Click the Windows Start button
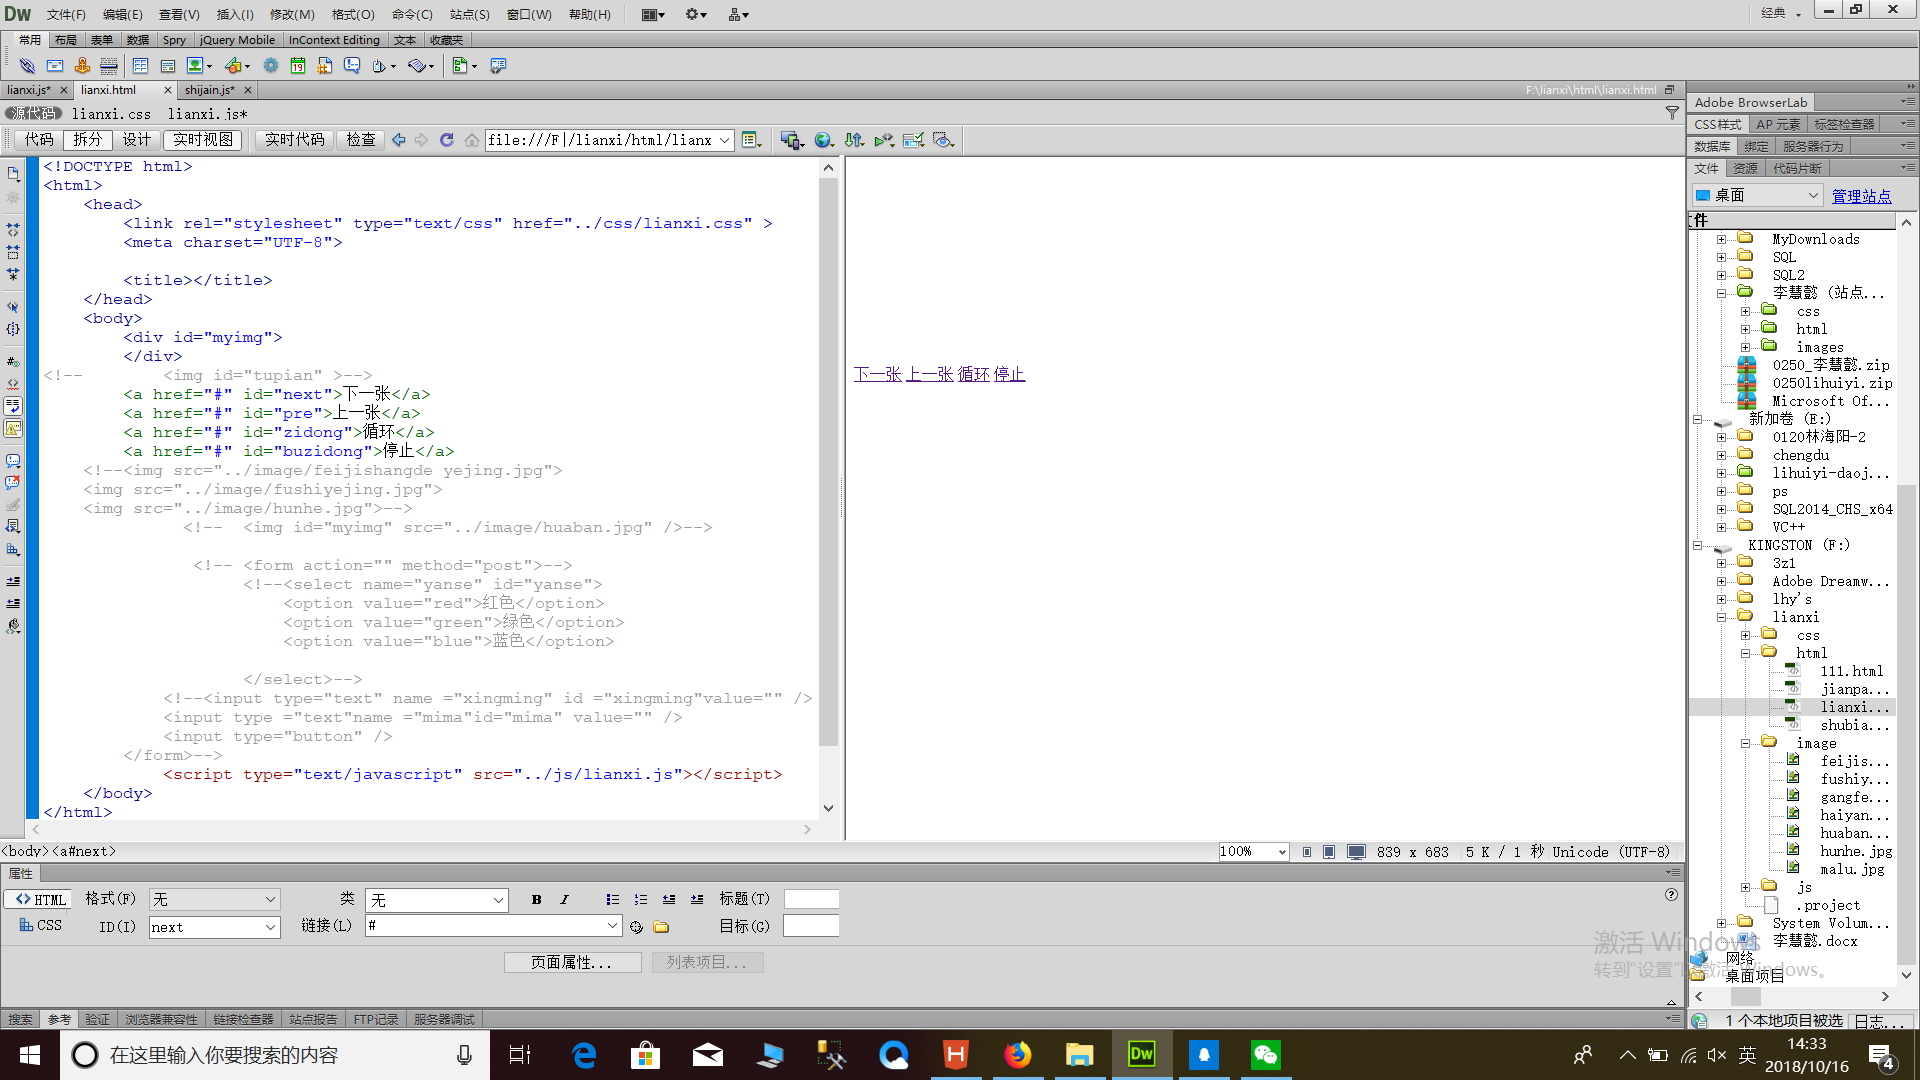Viewport: 1920px width, 1080px height. [30, 1055]
